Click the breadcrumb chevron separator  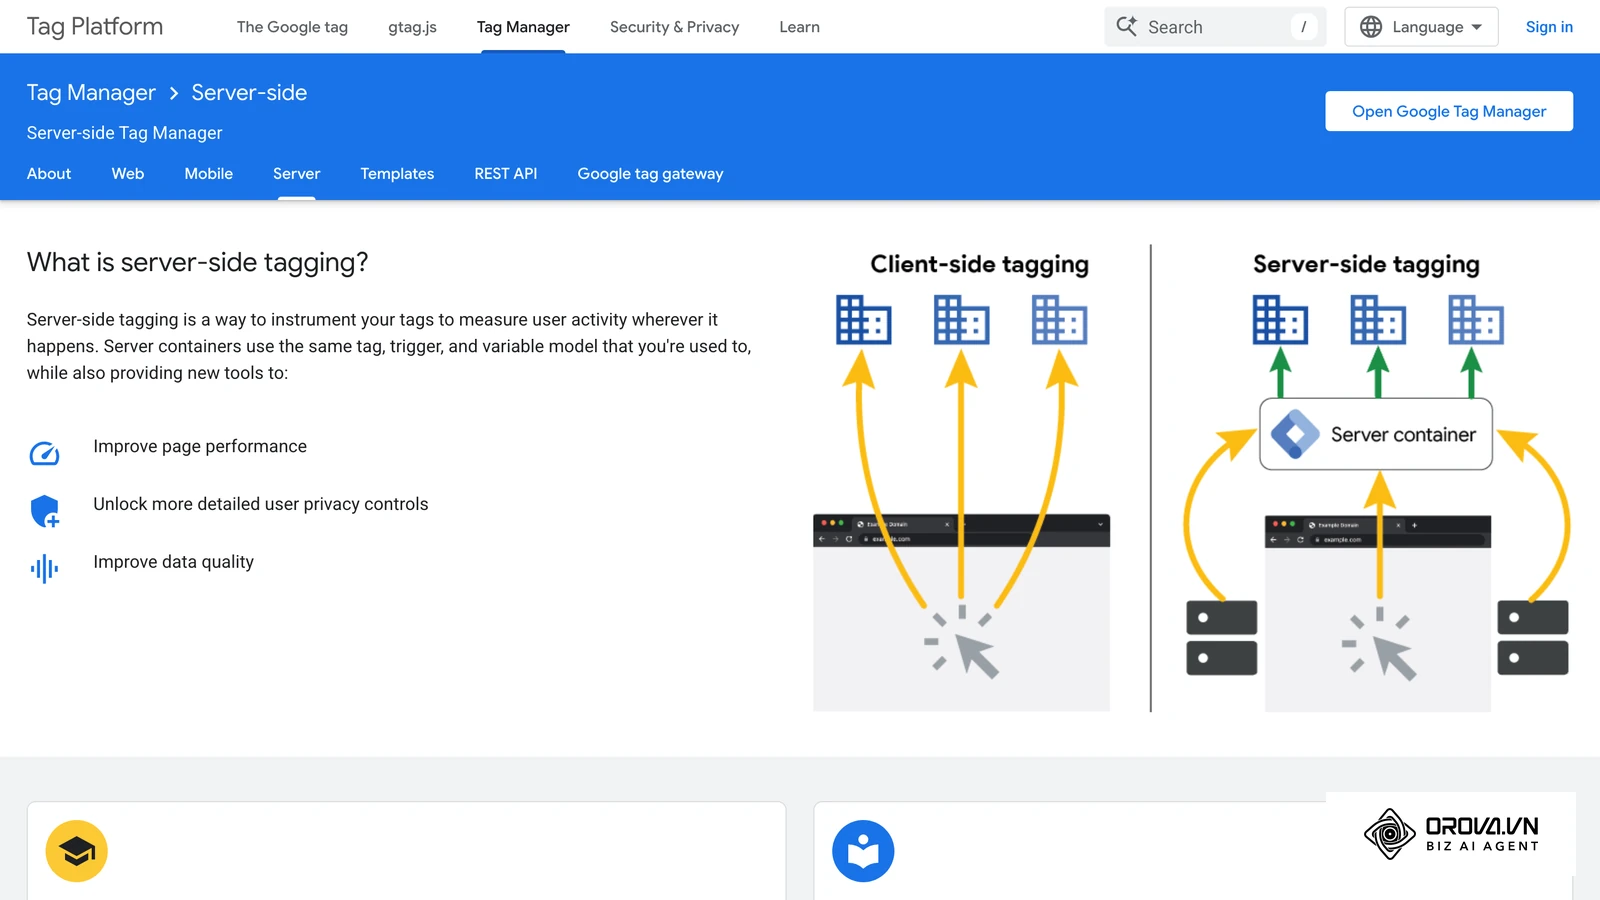(174, 93)
